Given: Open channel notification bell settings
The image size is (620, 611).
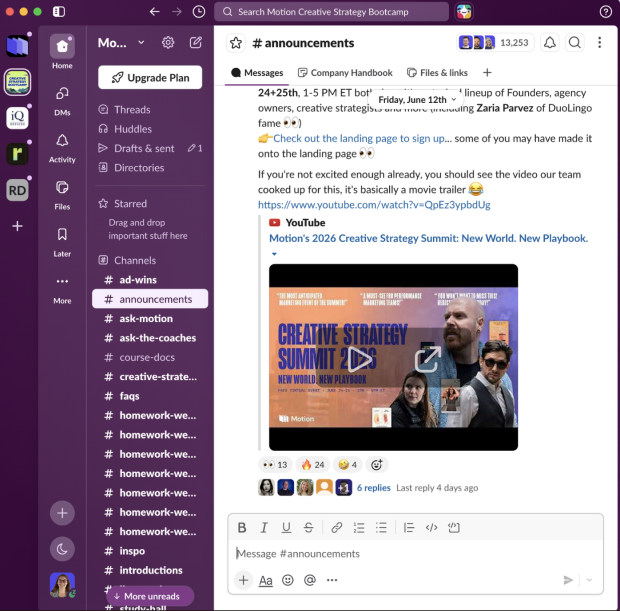Looking at the screenshot, I should (550, 43).
